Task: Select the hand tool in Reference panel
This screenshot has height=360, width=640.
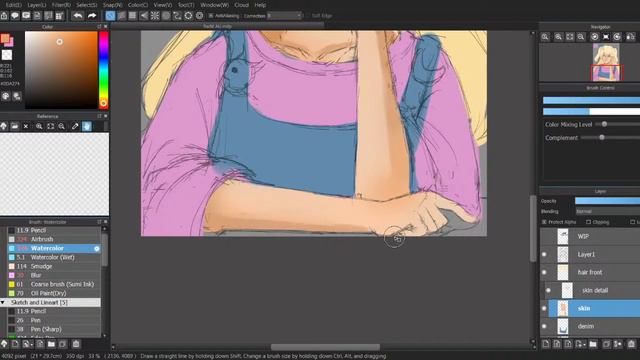Action: pyautogui.click(x=87, y=126)
